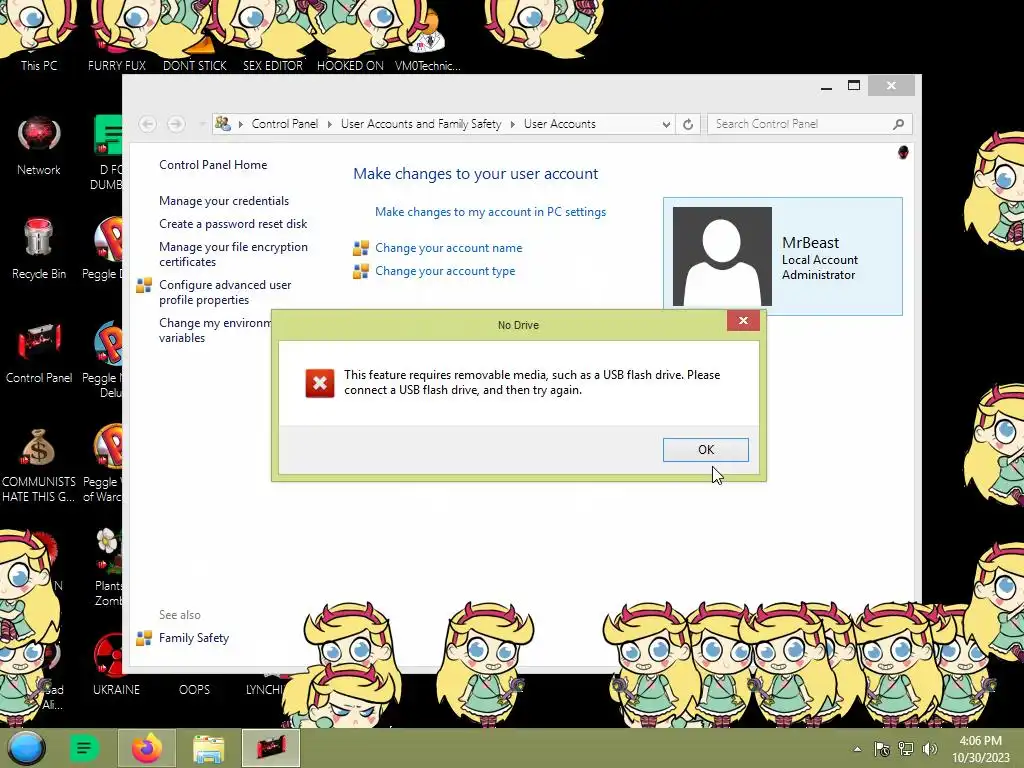This screenshot has width=1024, height=768.
Task: Open the volume speaker icon
Action: 929,749
